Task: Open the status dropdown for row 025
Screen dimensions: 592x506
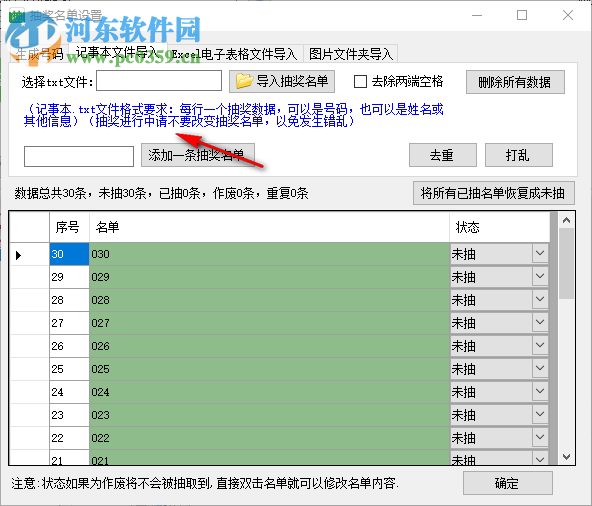Action: point(540,369)
